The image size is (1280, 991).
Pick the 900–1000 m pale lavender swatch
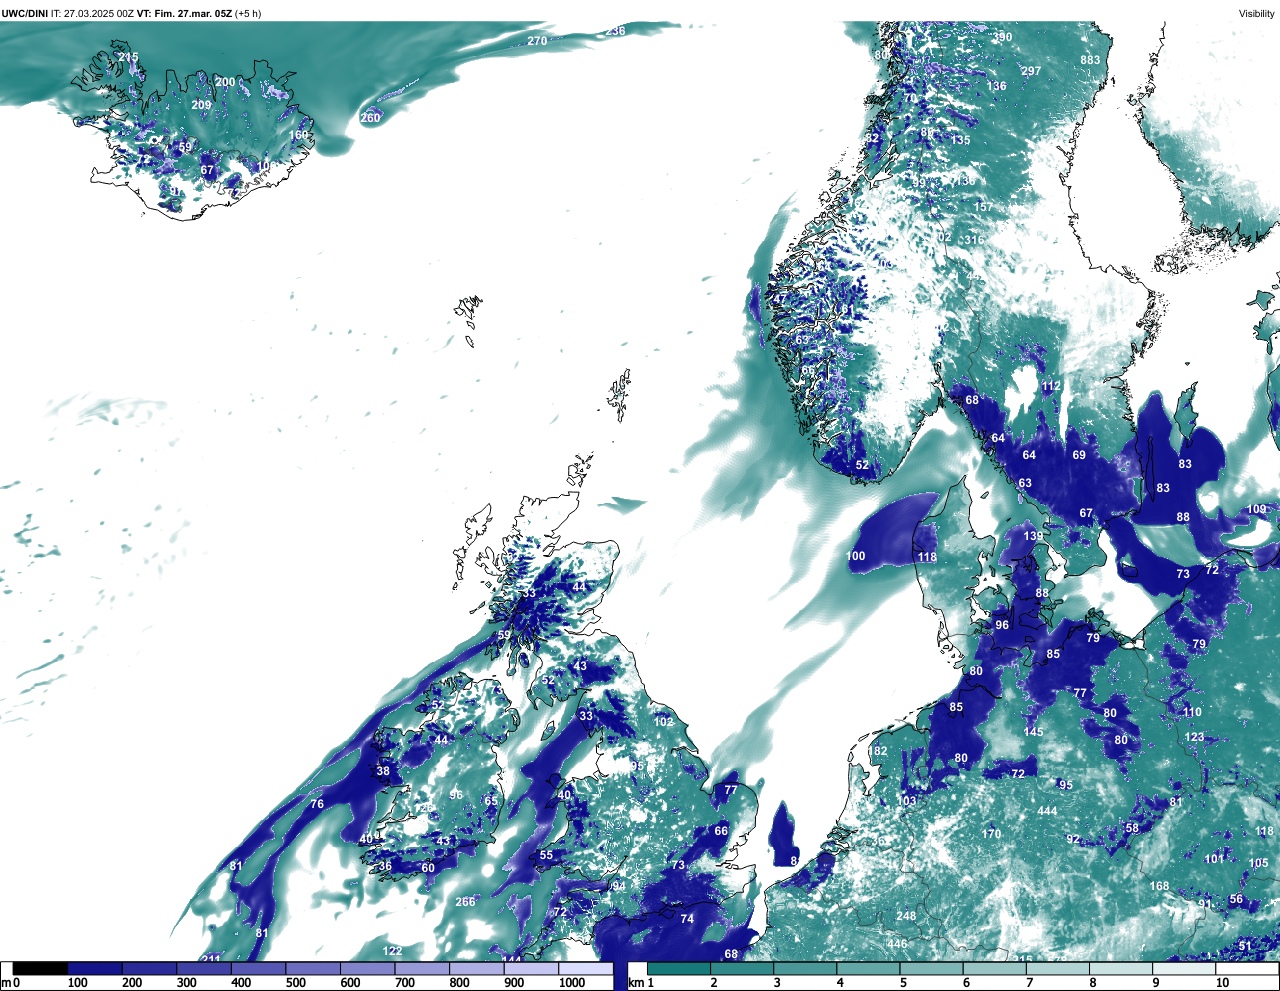[x=531, y=969]
